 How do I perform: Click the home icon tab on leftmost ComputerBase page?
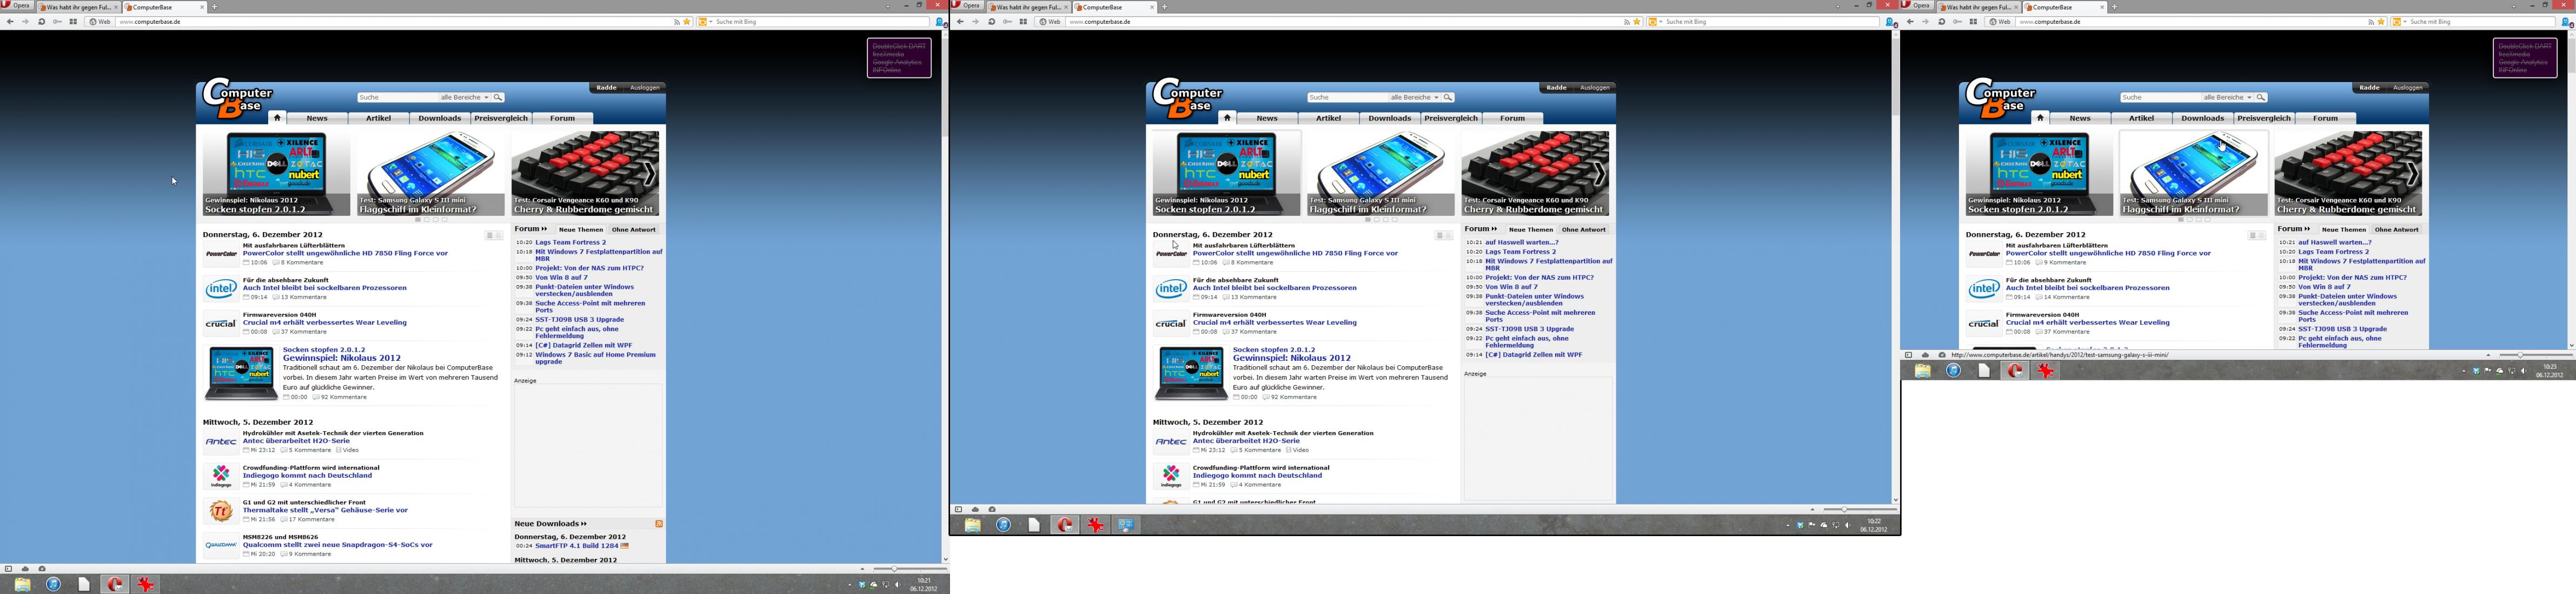pos(277,117)
